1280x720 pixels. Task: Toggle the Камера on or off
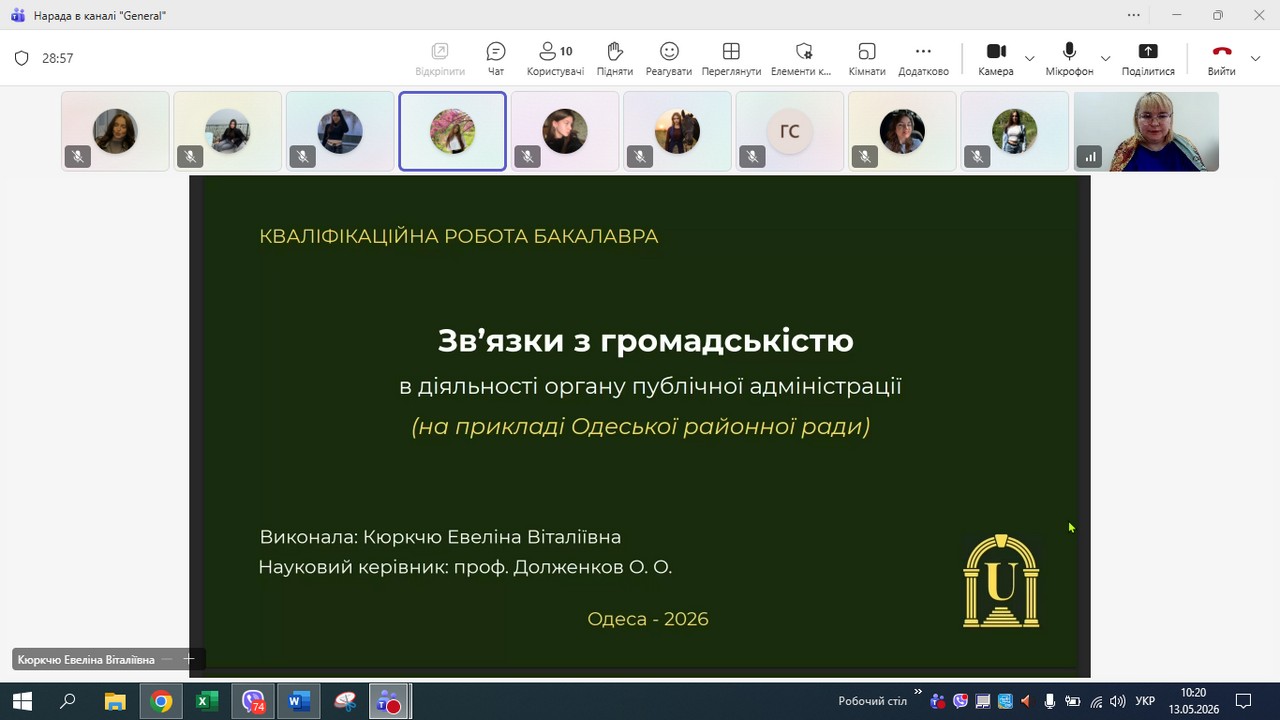click(996, 59)
